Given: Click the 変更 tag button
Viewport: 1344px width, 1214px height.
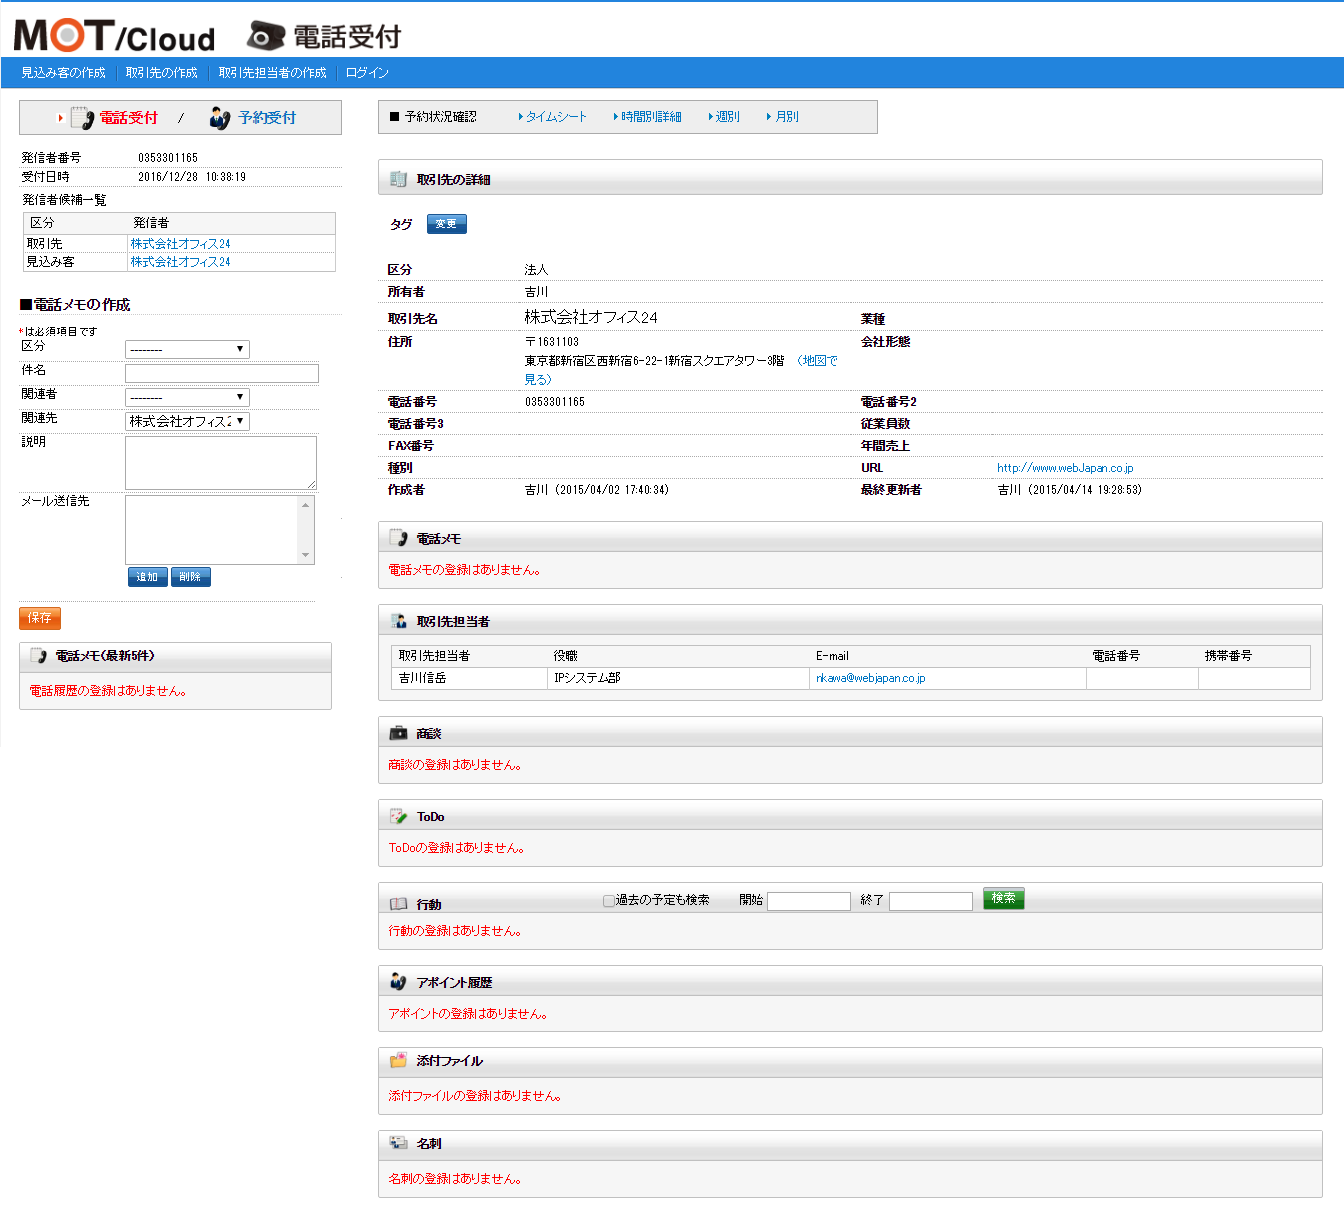Looking at the screenshot, I should [446, 224].
